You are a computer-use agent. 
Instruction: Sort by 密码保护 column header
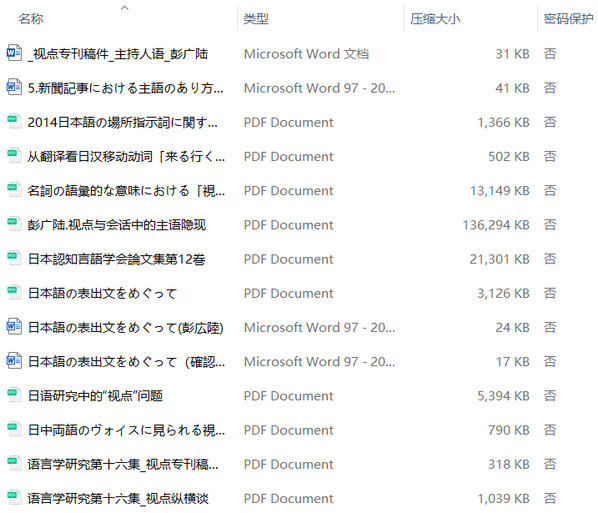(569, 18)
